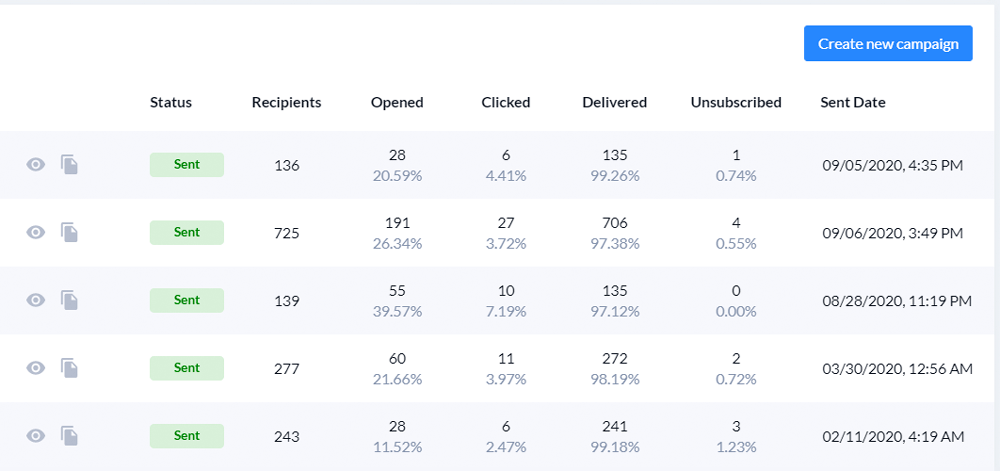Copy the campaign sent 03/30/2020
The image size is (1000, 471).
coord(70,368)
